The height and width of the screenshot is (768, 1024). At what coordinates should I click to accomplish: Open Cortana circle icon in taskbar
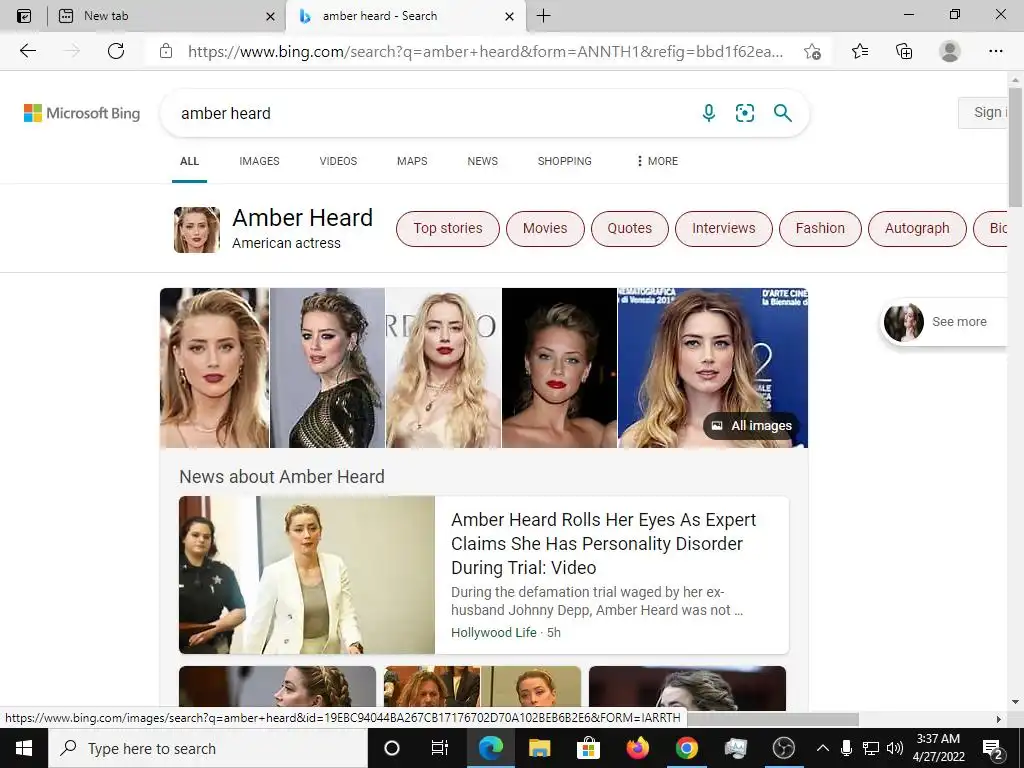(x=392, y=748)
